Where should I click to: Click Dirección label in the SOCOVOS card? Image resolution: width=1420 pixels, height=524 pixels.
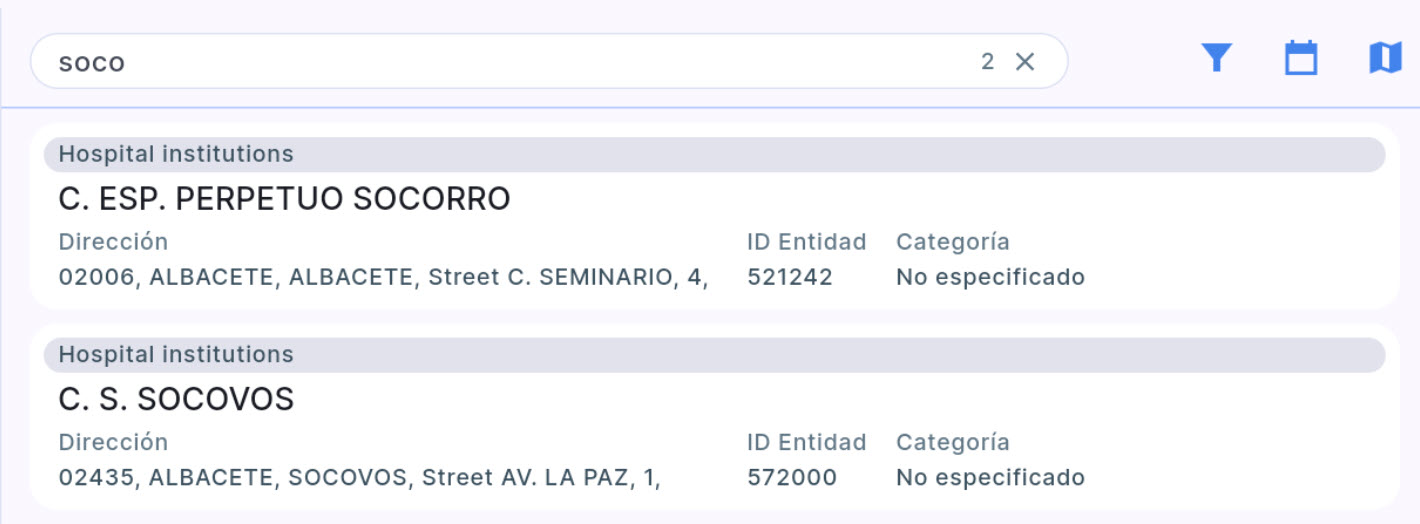tap(113, 442)
